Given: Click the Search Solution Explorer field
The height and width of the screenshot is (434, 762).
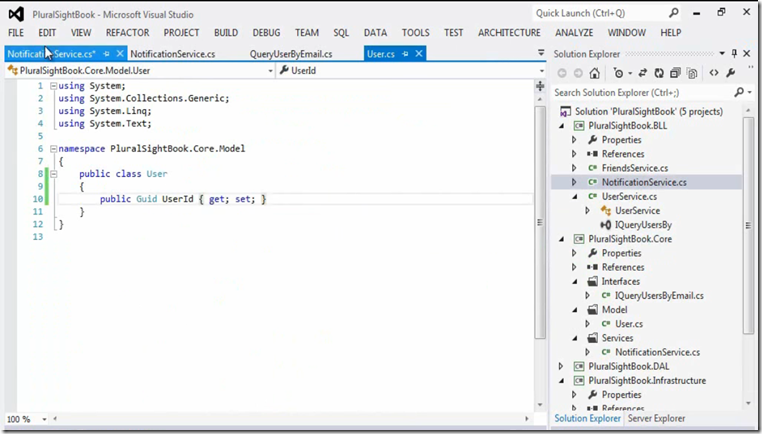Looking at the screenshot, I should [x=642, y=92].
